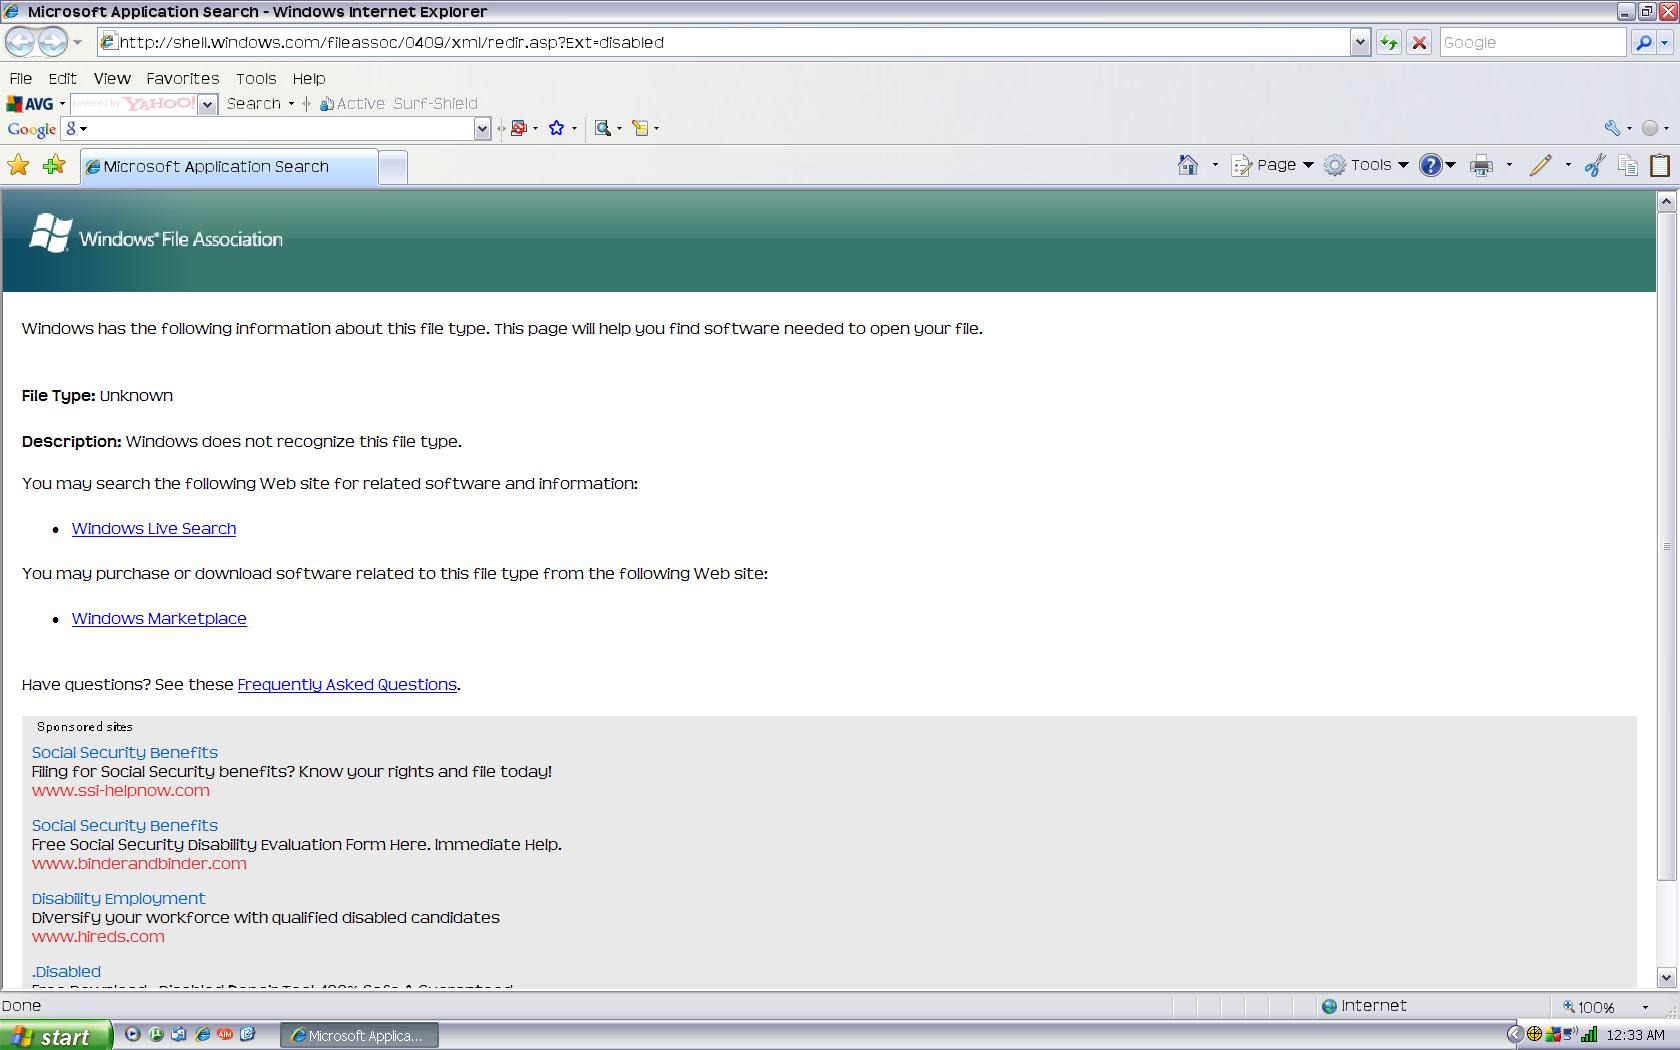Screen dimensions: 1680x1050
Task: Open the Help menu
Action: (309, 78)
